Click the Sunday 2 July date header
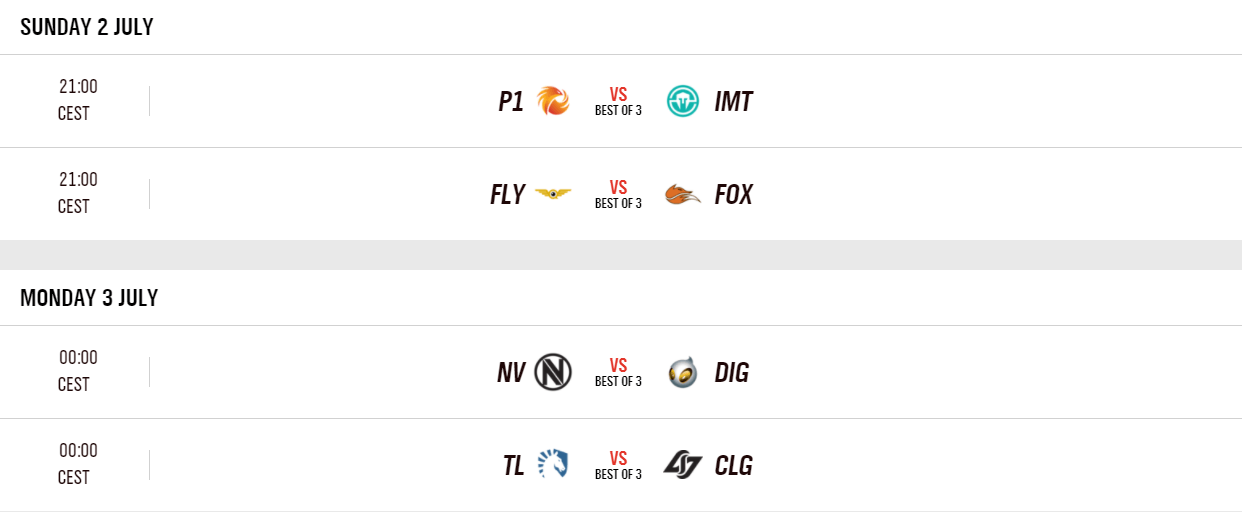 [87, 27]
